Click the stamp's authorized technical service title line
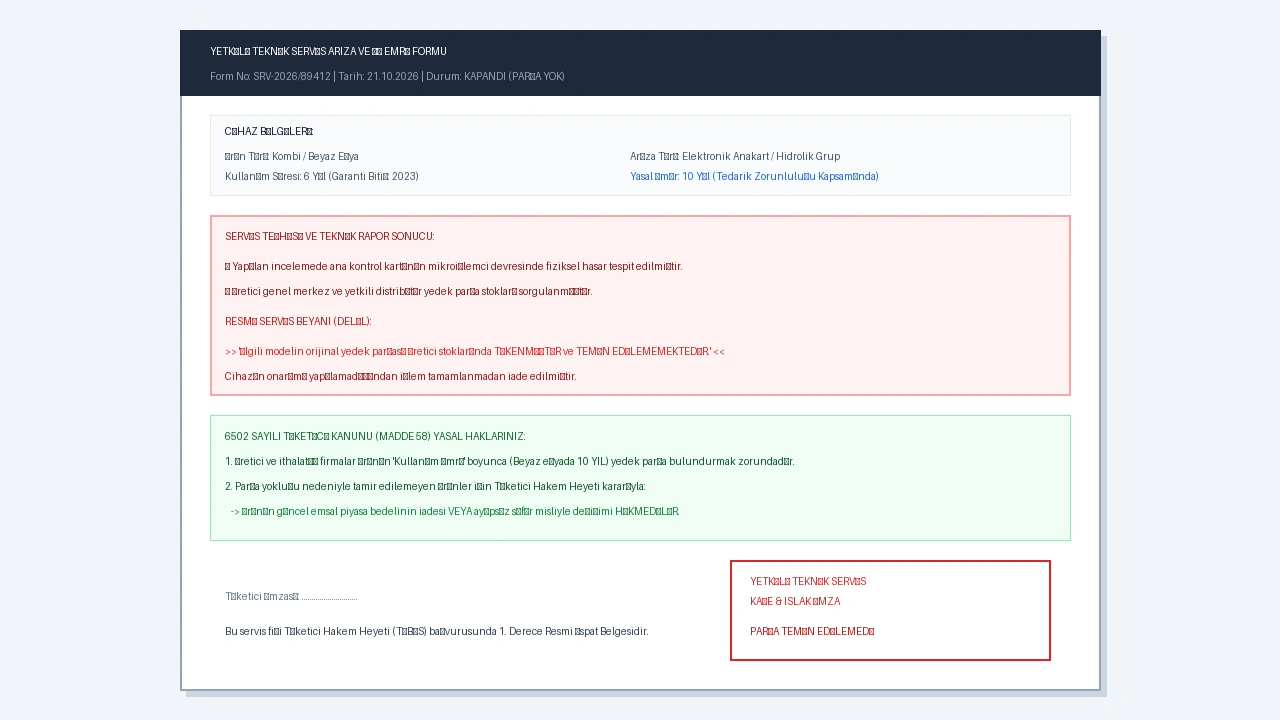The width and height of the screenshot is (1280, 720). point(808,581)
